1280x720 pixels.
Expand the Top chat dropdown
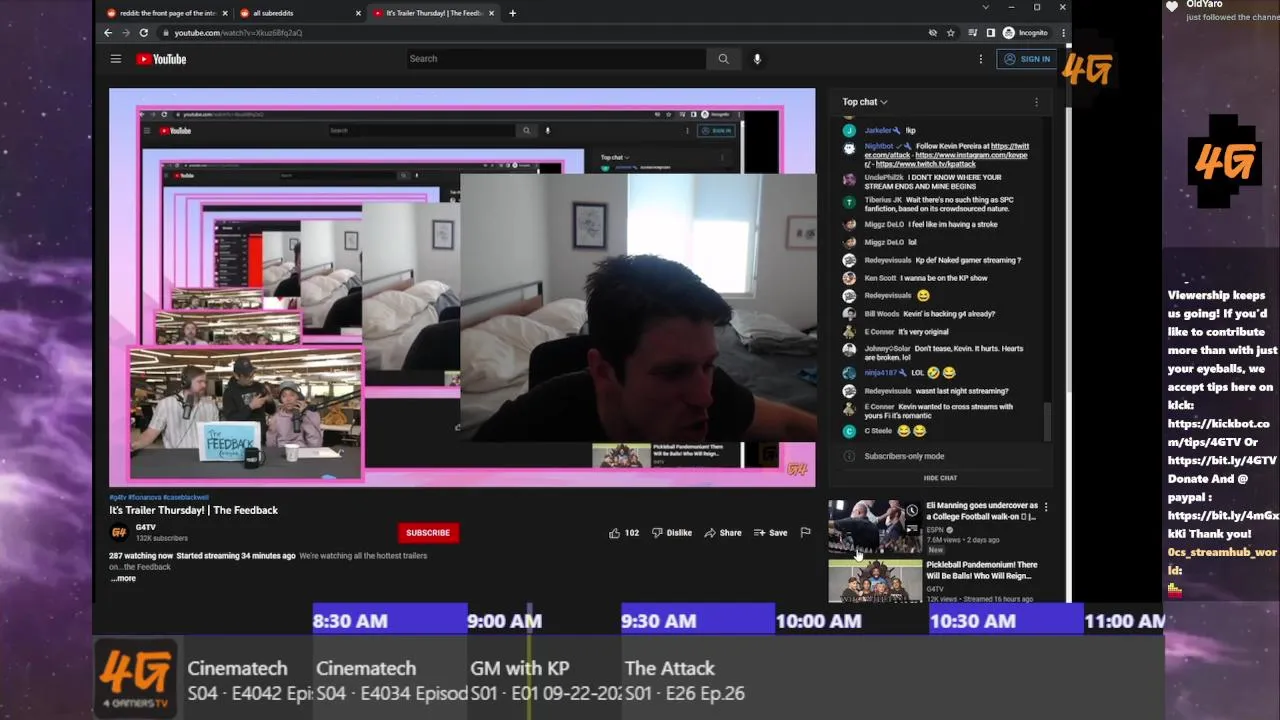pyautogui.click(x=865, y=102)
